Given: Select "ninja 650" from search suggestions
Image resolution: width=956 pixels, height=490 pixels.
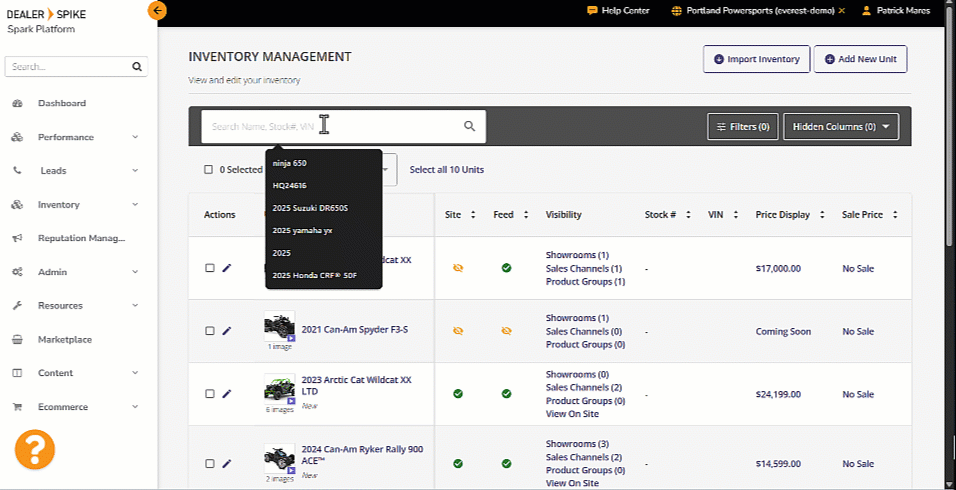Looking at the screenshot, I should pos(290,163).
